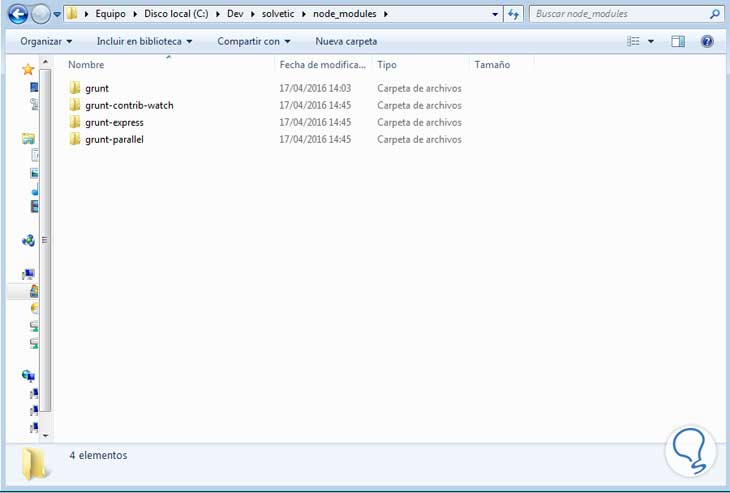
Task: Expand the arrow after Disco local (C:)
Action: click(x=217, y=14)
